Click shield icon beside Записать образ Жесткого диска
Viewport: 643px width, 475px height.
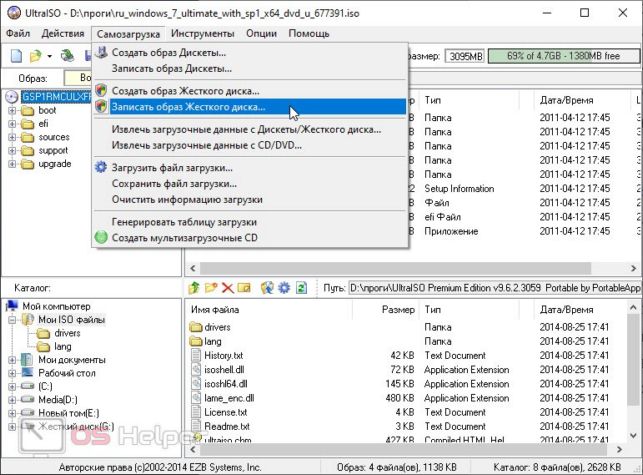[x=101, y=107]
